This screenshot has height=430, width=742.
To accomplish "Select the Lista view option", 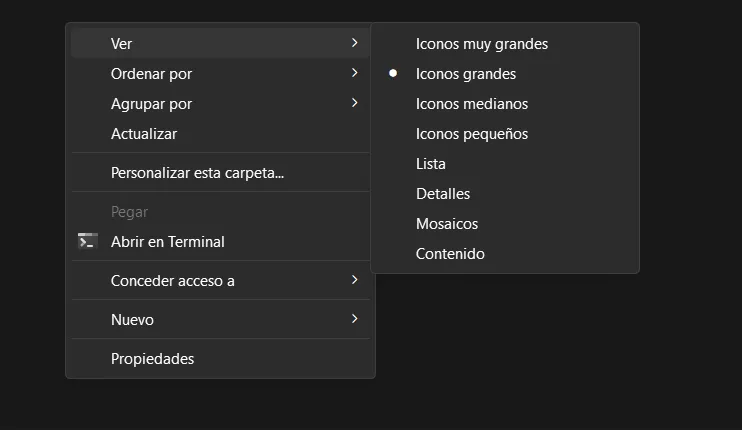I will [431, 164].
